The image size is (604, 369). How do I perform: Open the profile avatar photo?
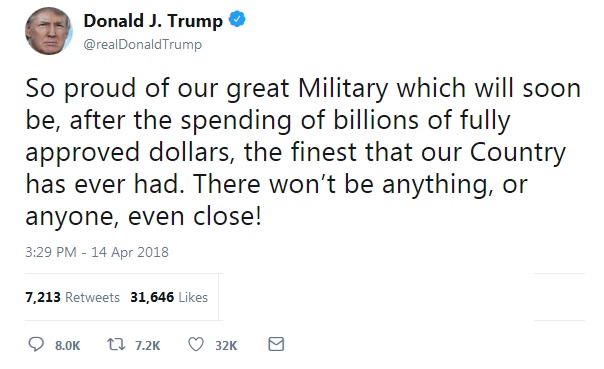[49, 31]
